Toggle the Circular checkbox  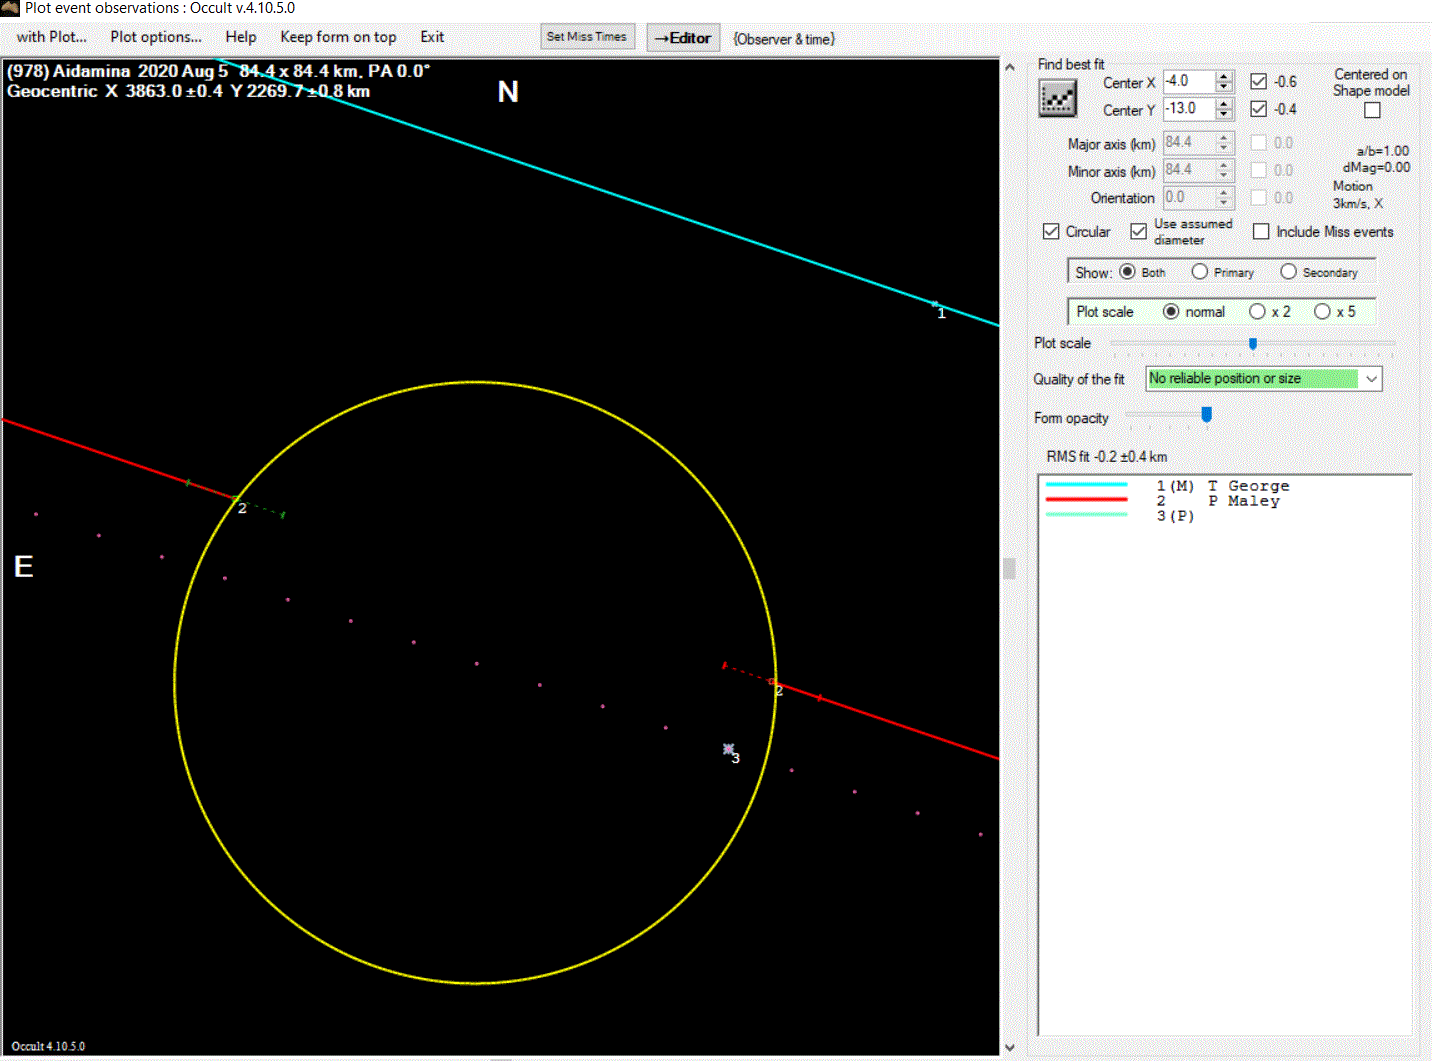[1051, 231]
